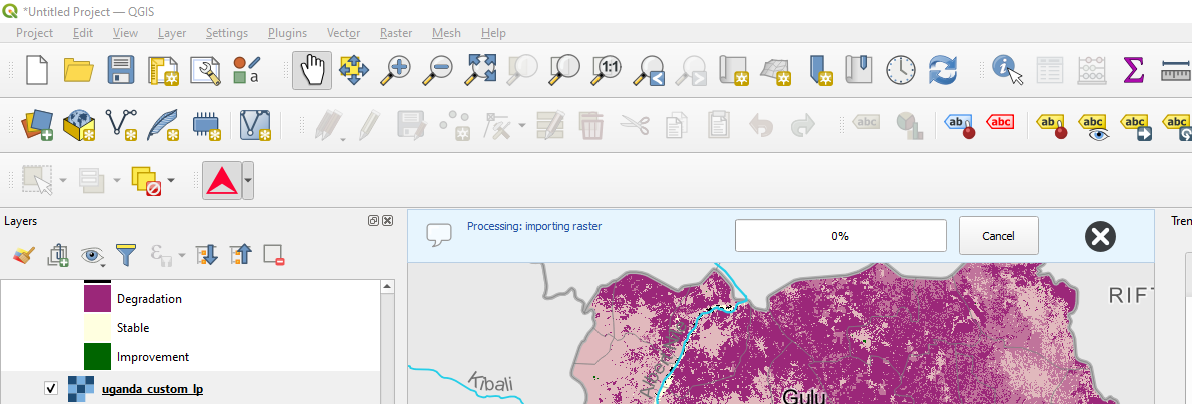Toggle Filter Legend funnel in Layers panel
The width and height of the screenshot is (1192, 404).
point(125,256)
